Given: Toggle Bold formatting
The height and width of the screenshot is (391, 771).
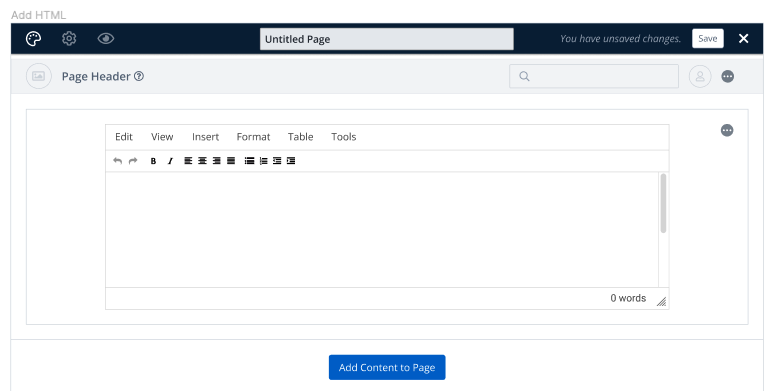Looking at the screenshot, I should pos(153,161).
